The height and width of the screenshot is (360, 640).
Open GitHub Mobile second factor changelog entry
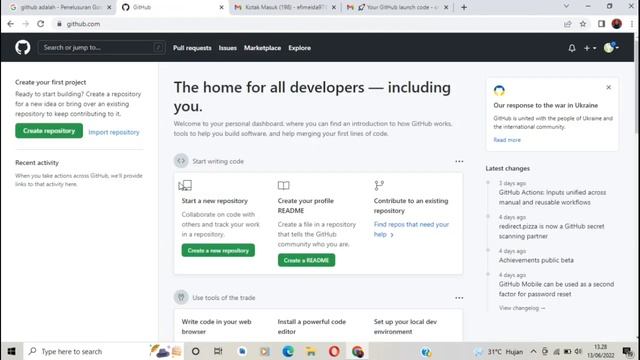[556, 289]
